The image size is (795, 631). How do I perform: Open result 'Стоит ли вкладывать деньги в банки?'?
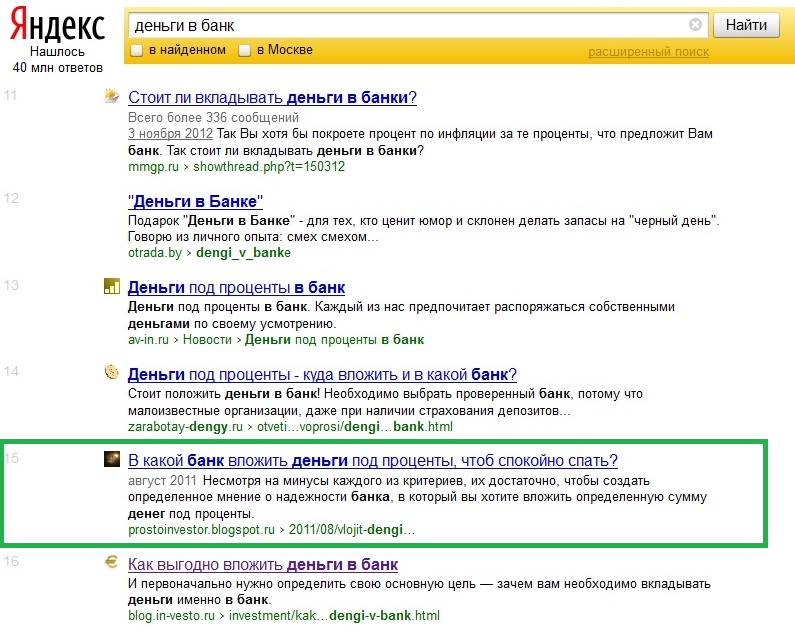[x=272, y=97]
